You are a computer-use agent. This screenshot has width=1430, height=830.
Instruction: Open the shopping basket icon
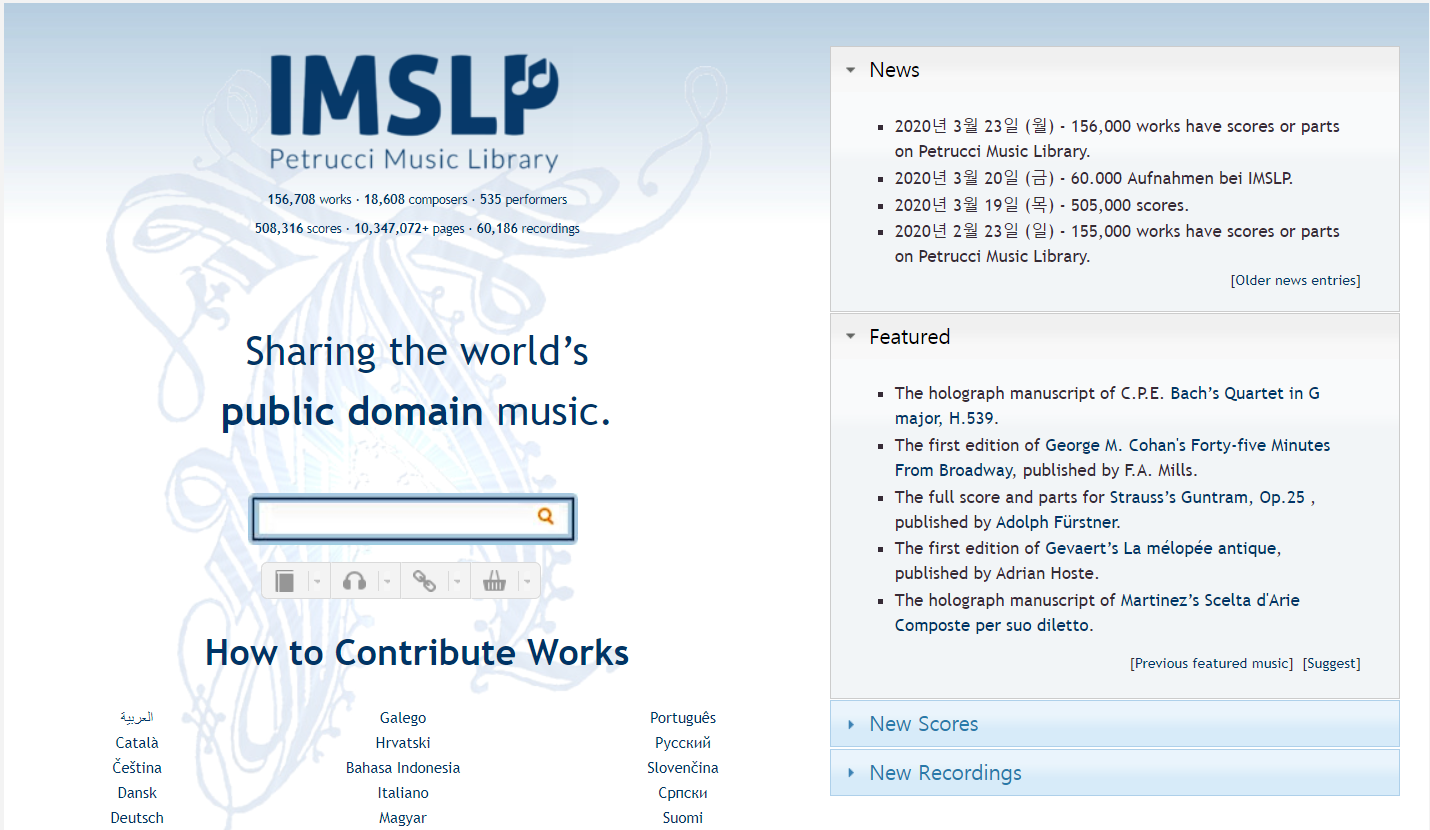click(x=494, y=581)
